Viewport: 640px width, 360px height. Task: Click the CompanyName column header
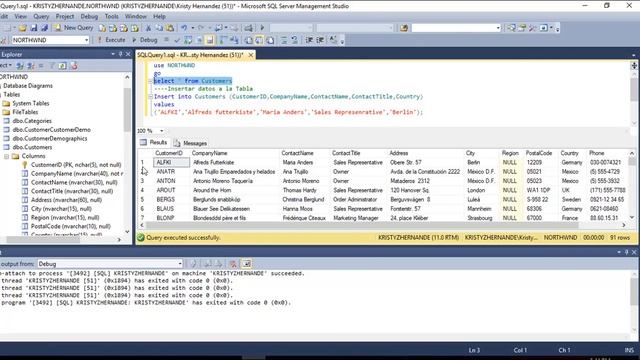(x=209, y=153)
